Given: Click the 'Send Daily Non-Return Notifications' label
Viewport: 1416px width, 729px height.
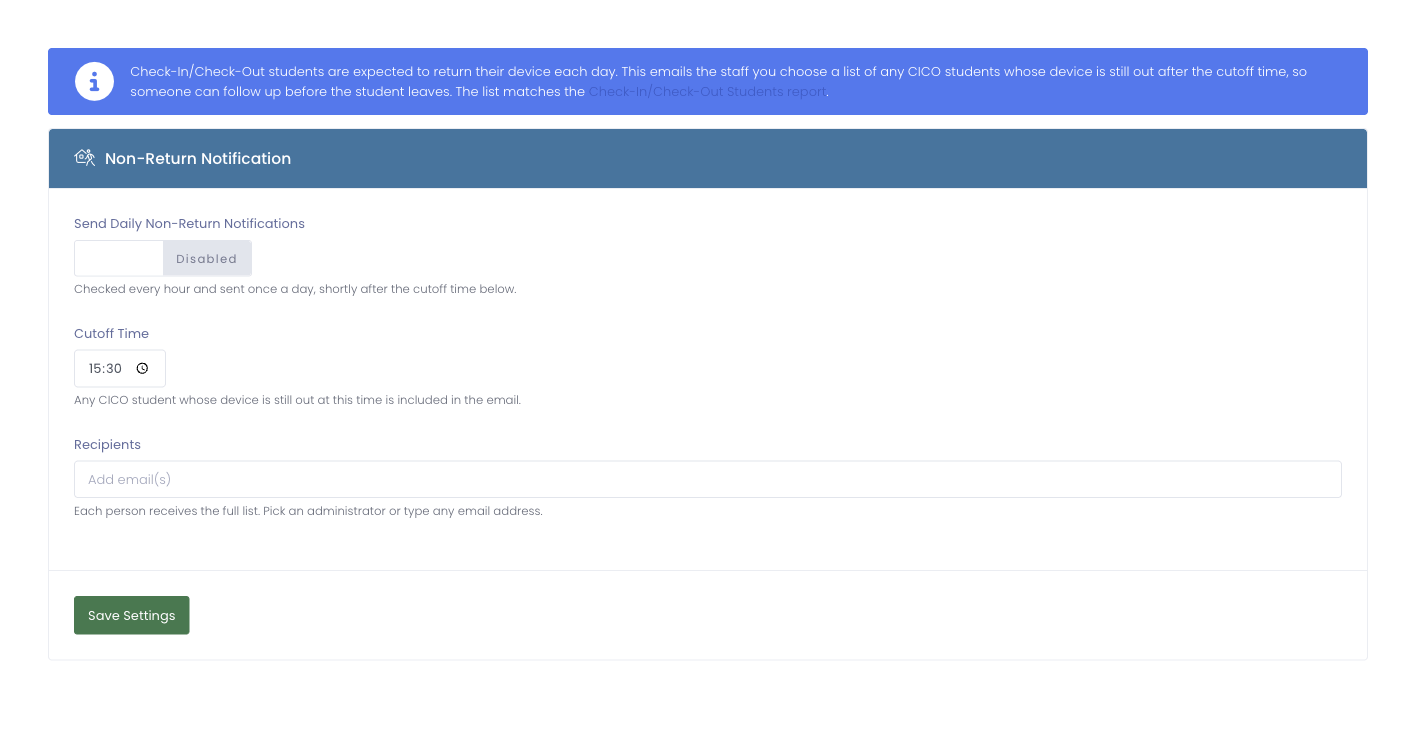Looking at the screenshot, I should pos(189,223).
